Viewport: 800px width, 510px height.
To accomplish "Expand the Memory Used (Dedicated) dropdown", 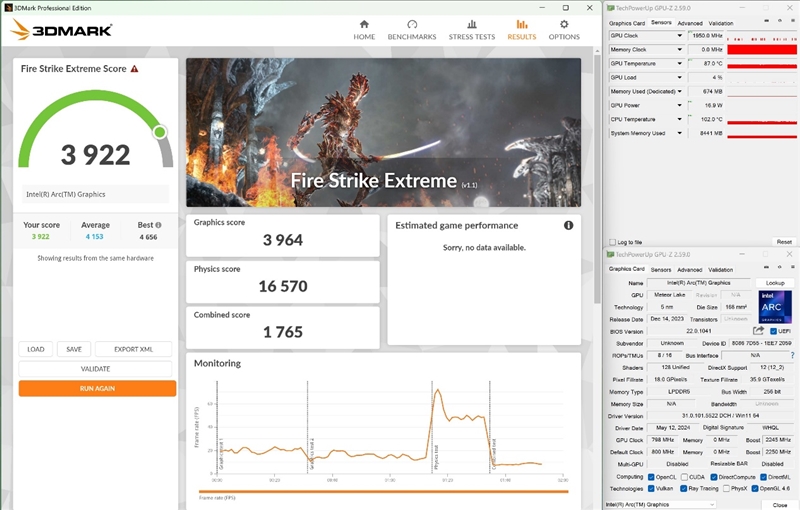I will tap(680, 91).
